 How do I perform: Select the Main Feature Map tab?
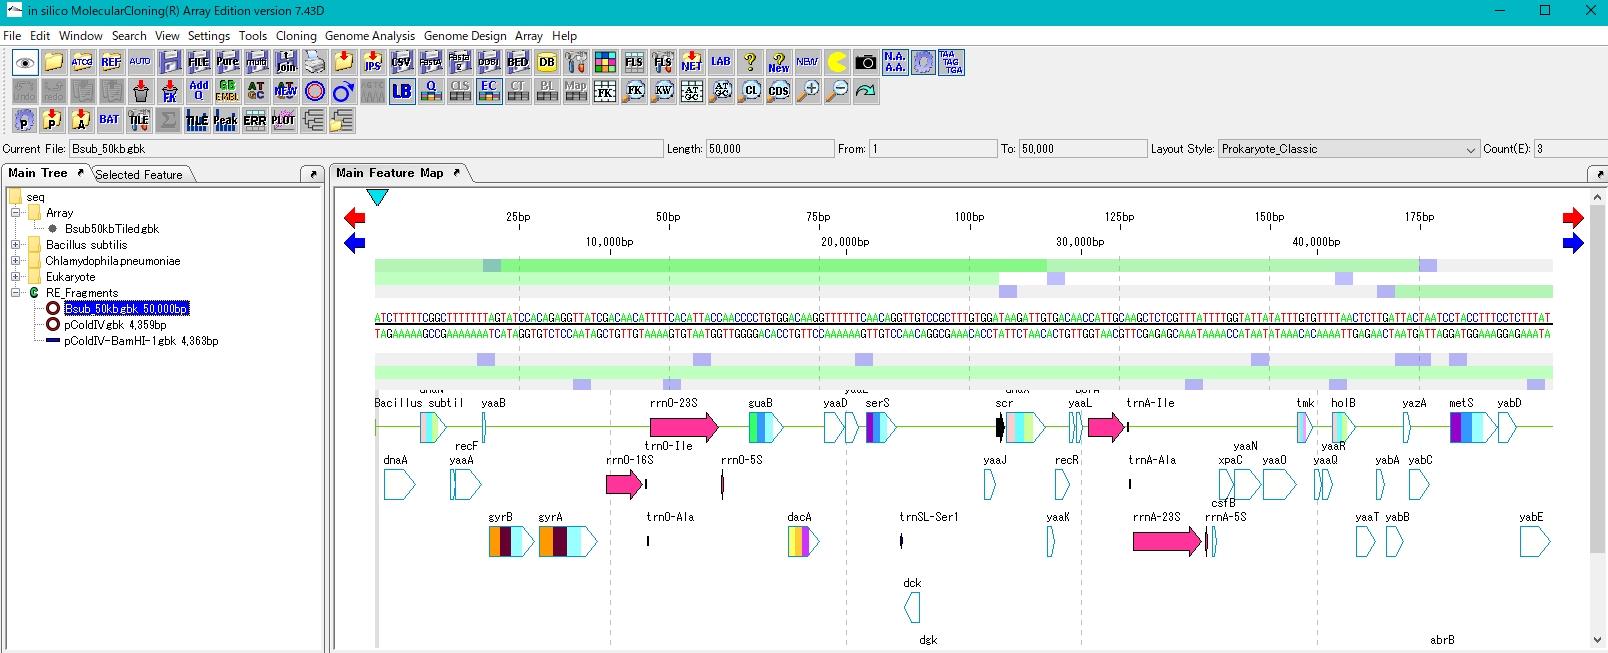[x=390, y=173]
